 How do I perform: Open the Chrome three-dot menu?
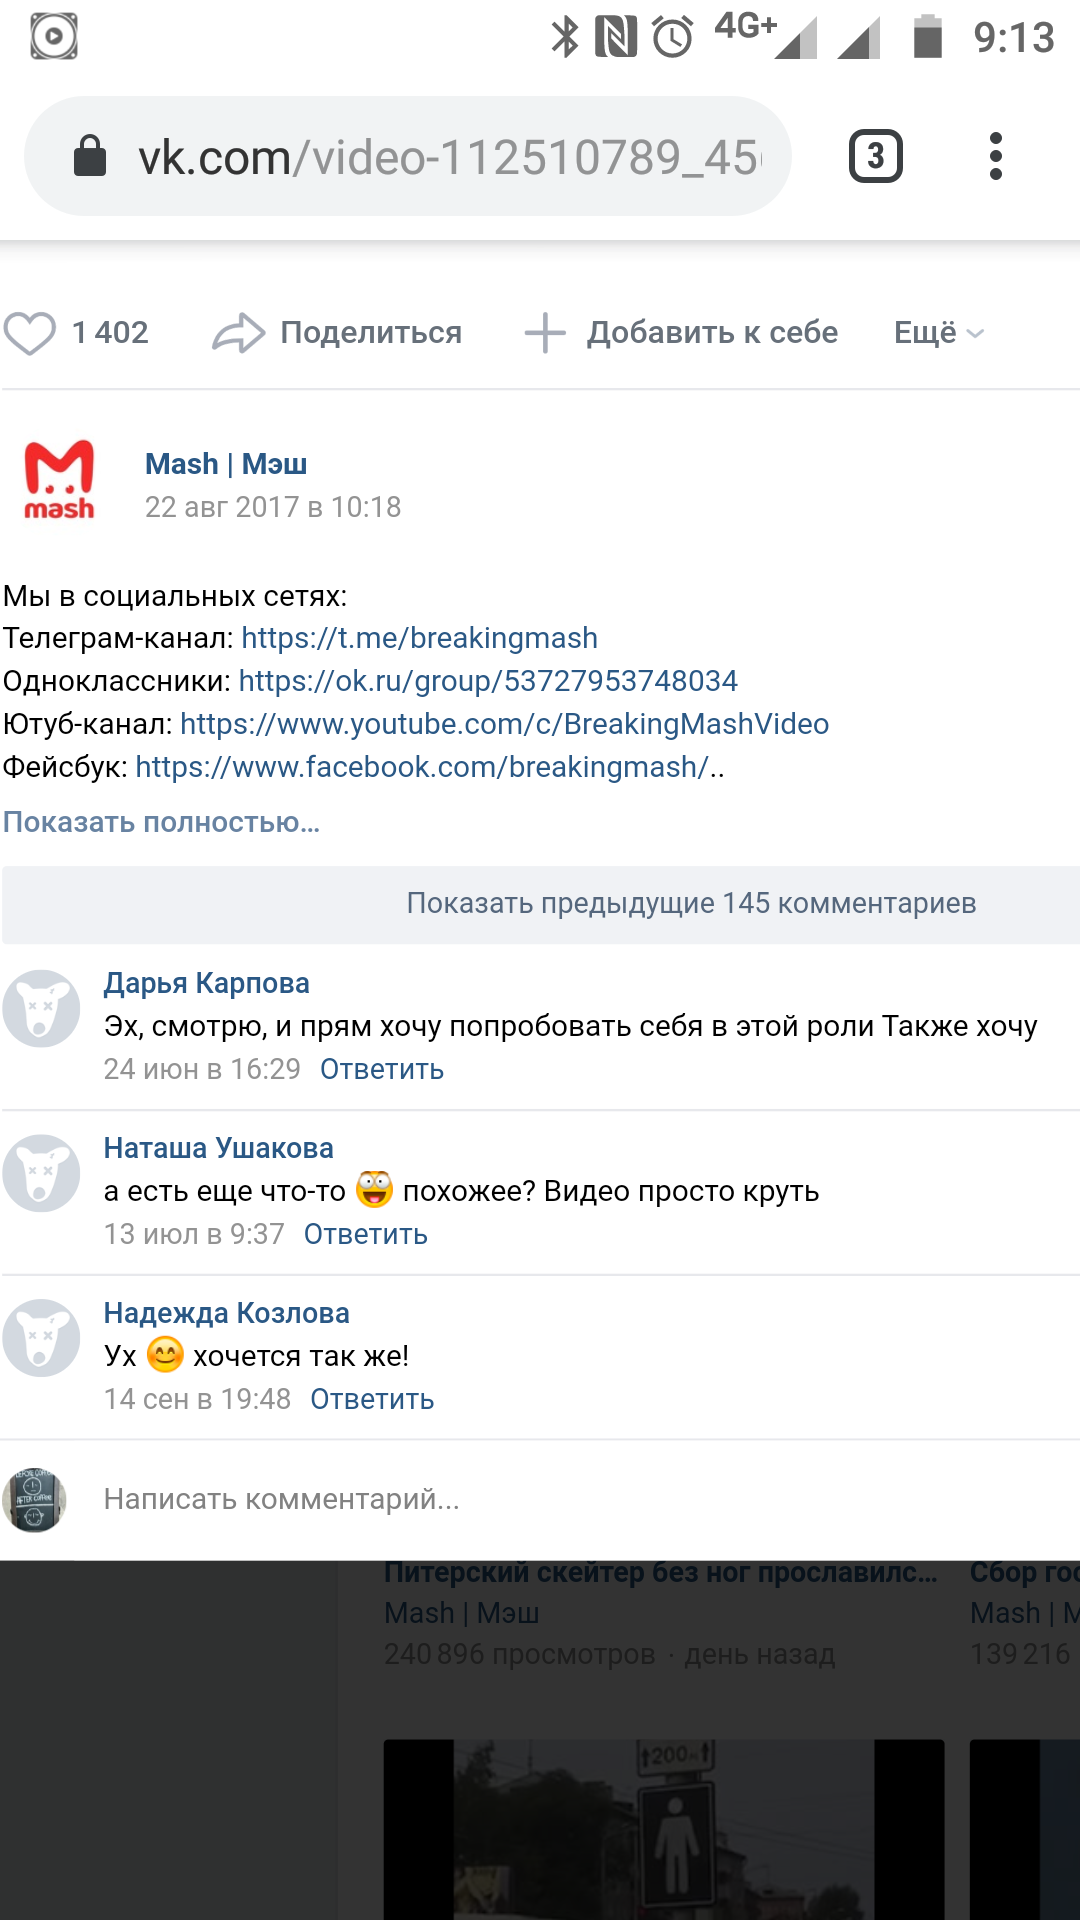click(x=995, y=157)
